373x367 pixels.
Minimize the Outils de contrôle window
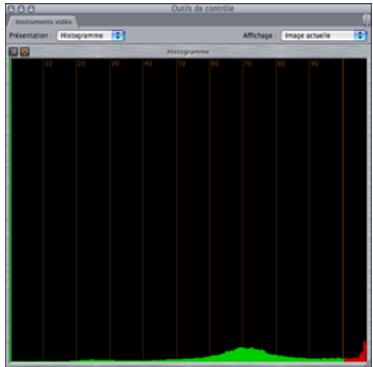[x=21, y=9]
